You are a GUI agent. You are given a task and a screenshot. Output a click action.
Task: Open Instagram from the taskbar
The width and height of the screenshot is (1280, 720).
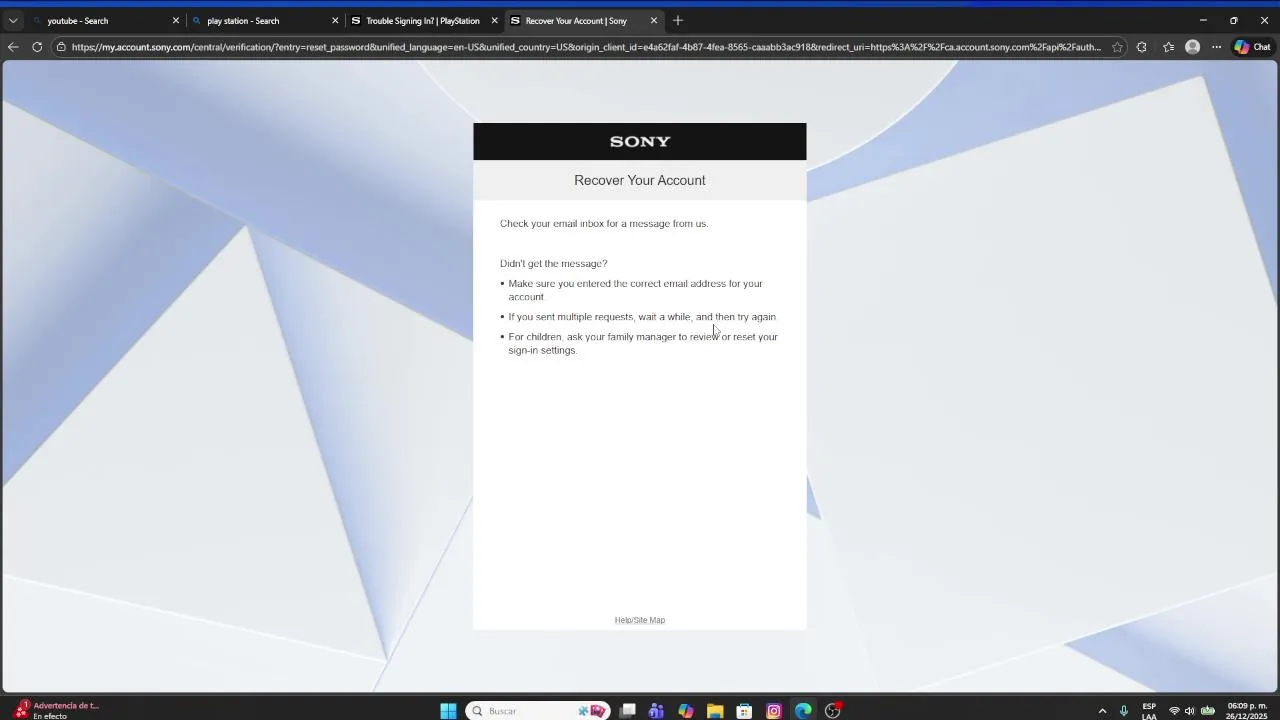point(774,711)
